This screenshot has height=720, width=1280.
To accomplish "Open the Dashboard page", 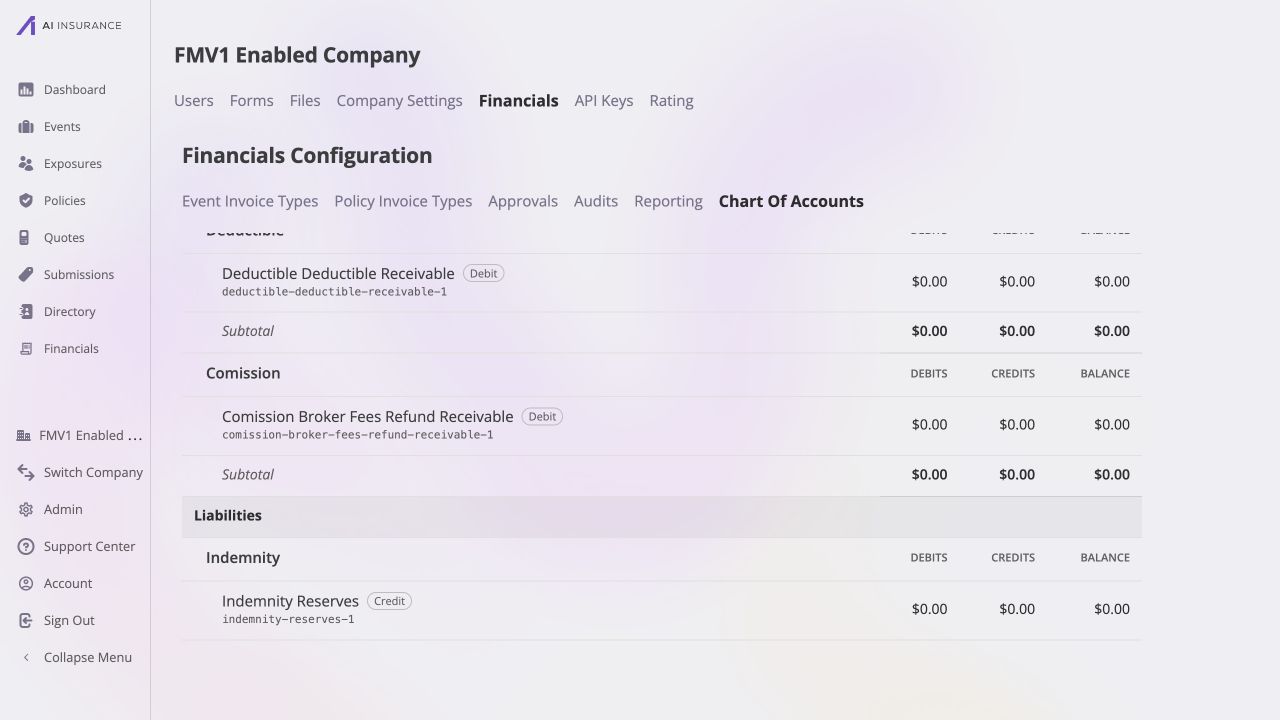I will coord(75,90).
